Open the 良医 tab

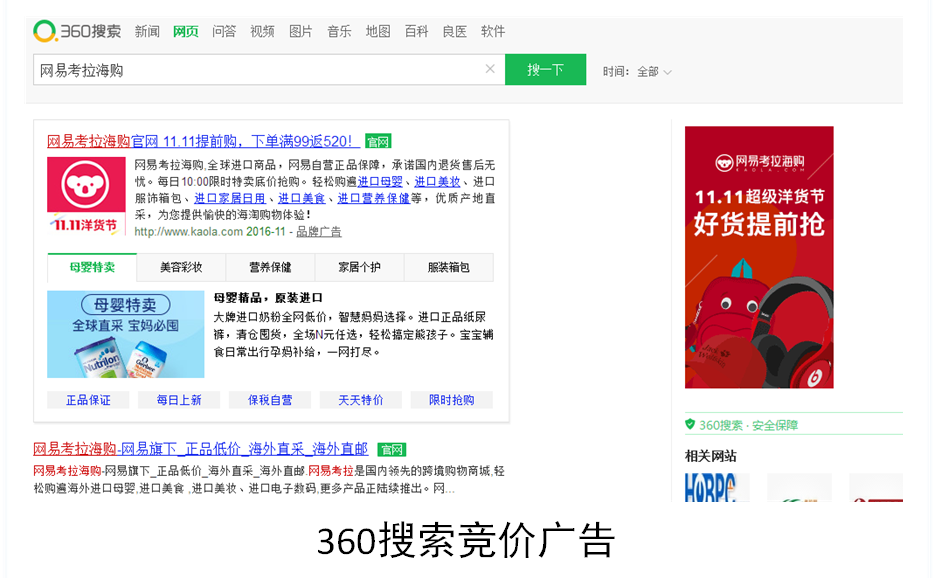[x=454, y=31]
